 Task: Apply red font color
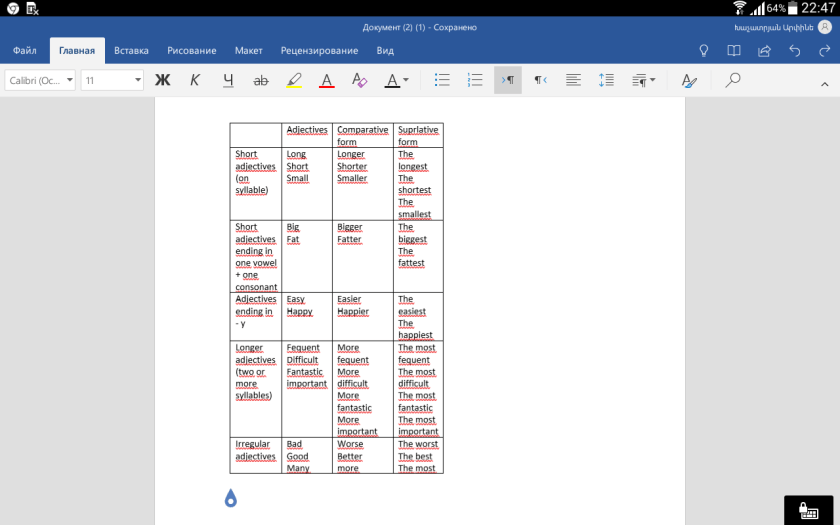coord(326,80)
